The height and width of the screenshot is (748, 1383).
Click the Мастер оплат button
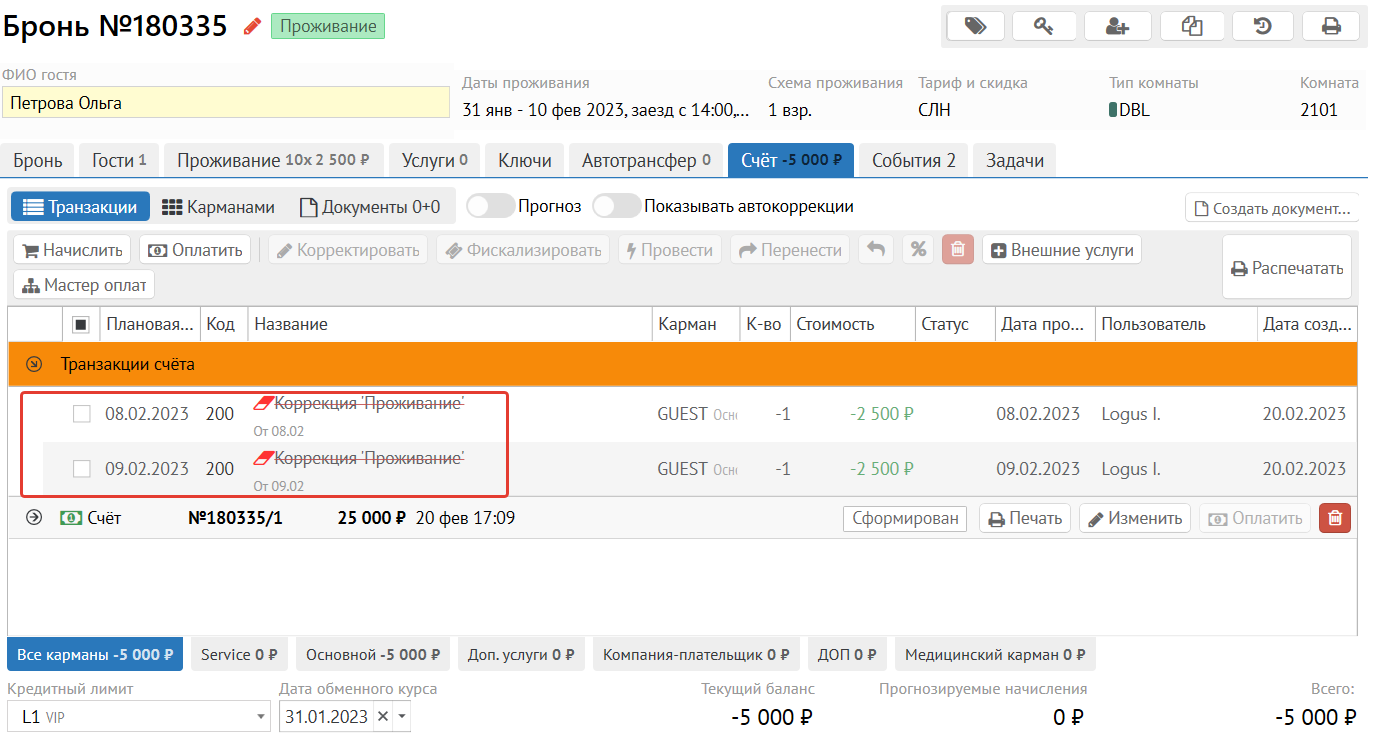(84, 285)
